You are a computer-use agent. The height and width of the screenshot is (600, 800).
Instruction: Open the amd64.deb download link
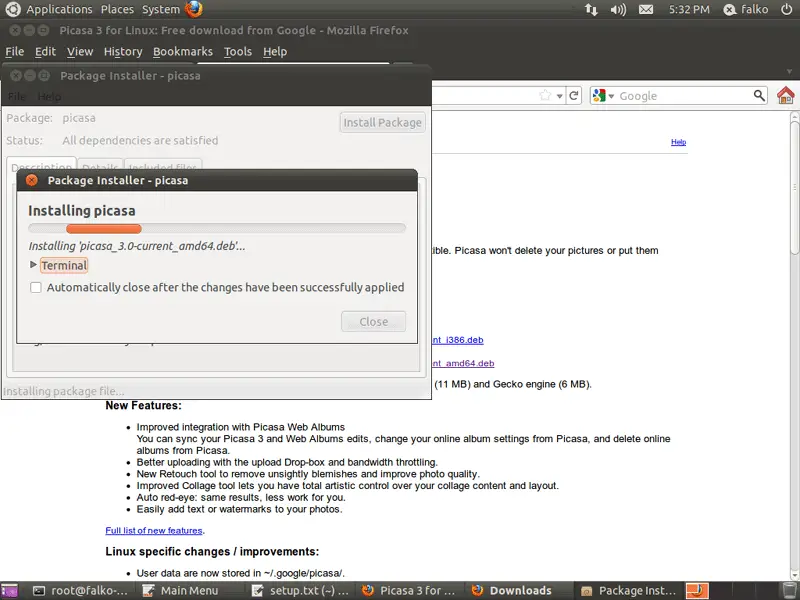click(463, 363)
